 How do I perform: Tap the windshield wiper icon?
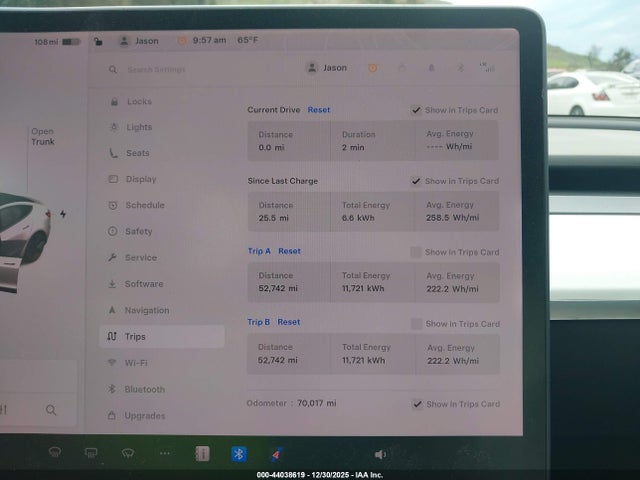[128, 453]
